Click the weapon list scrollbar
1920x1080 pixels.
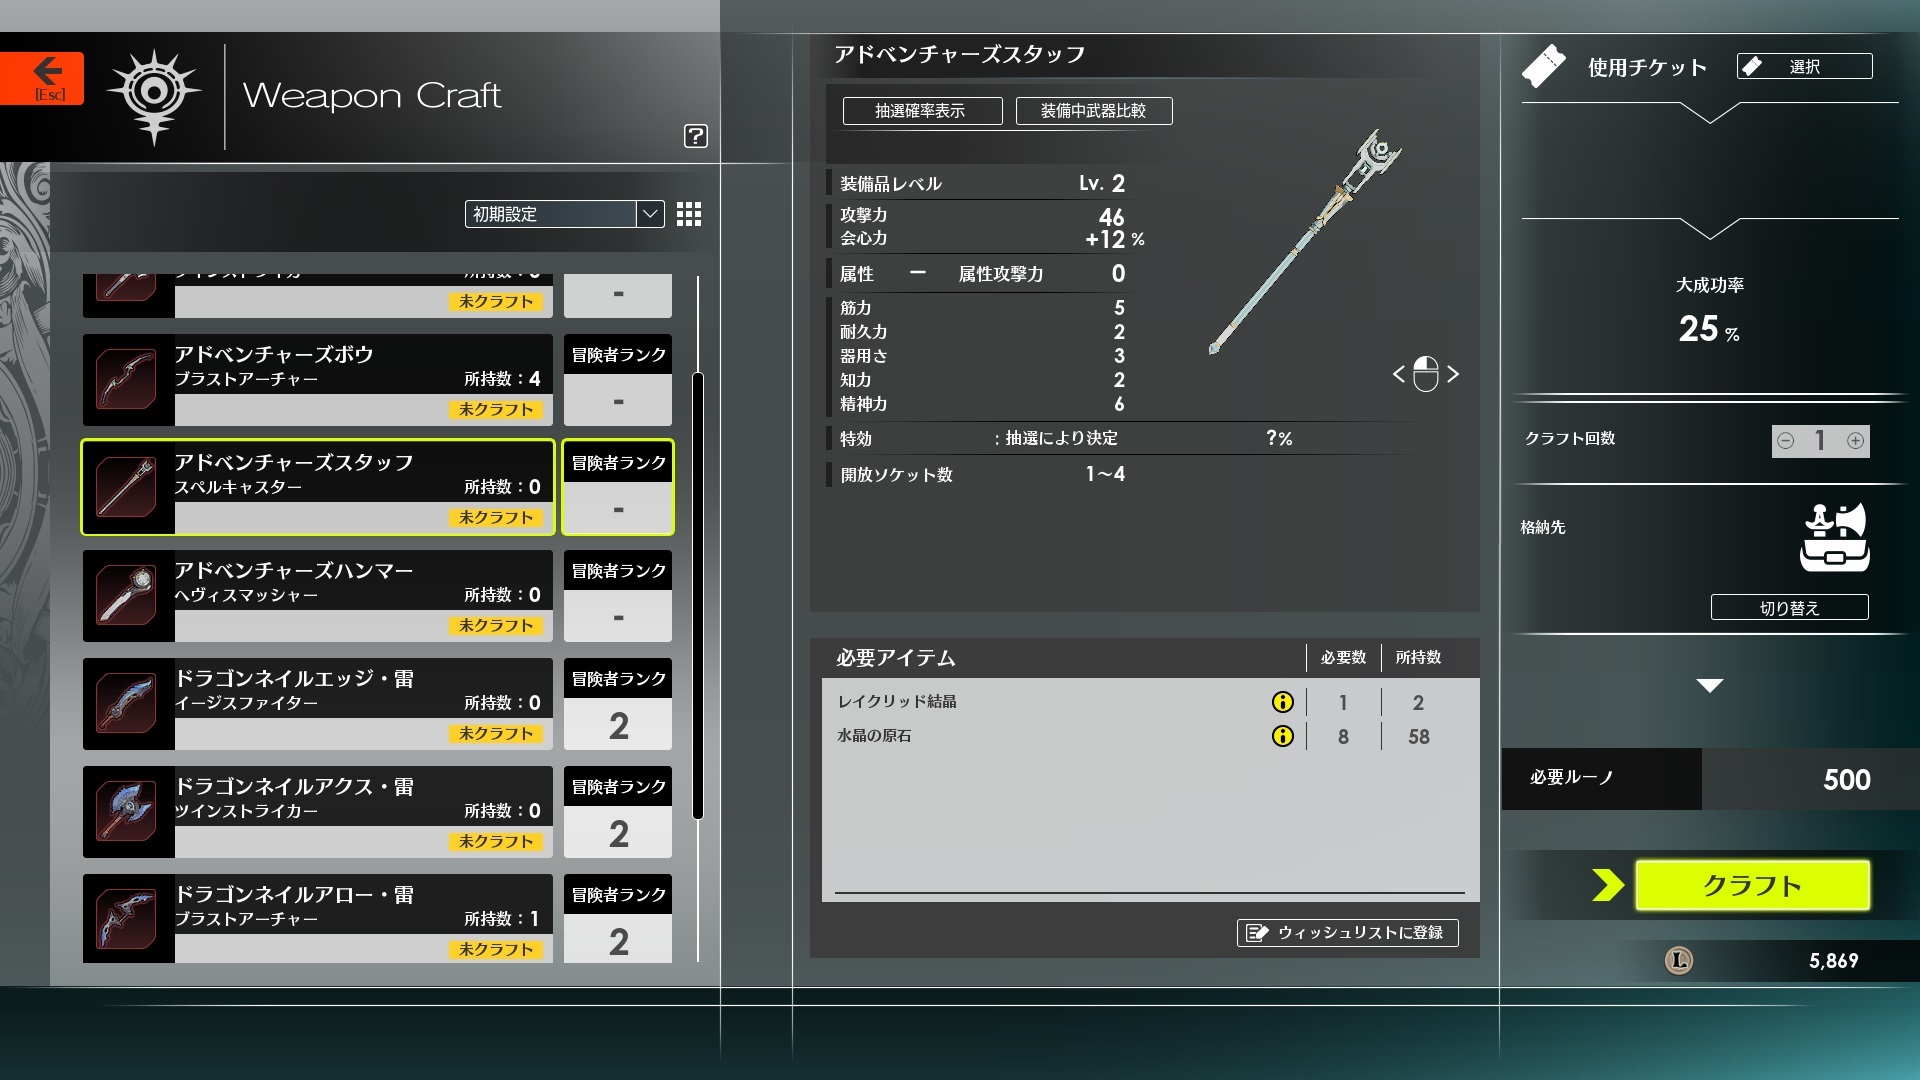click(x=698, y=596)
